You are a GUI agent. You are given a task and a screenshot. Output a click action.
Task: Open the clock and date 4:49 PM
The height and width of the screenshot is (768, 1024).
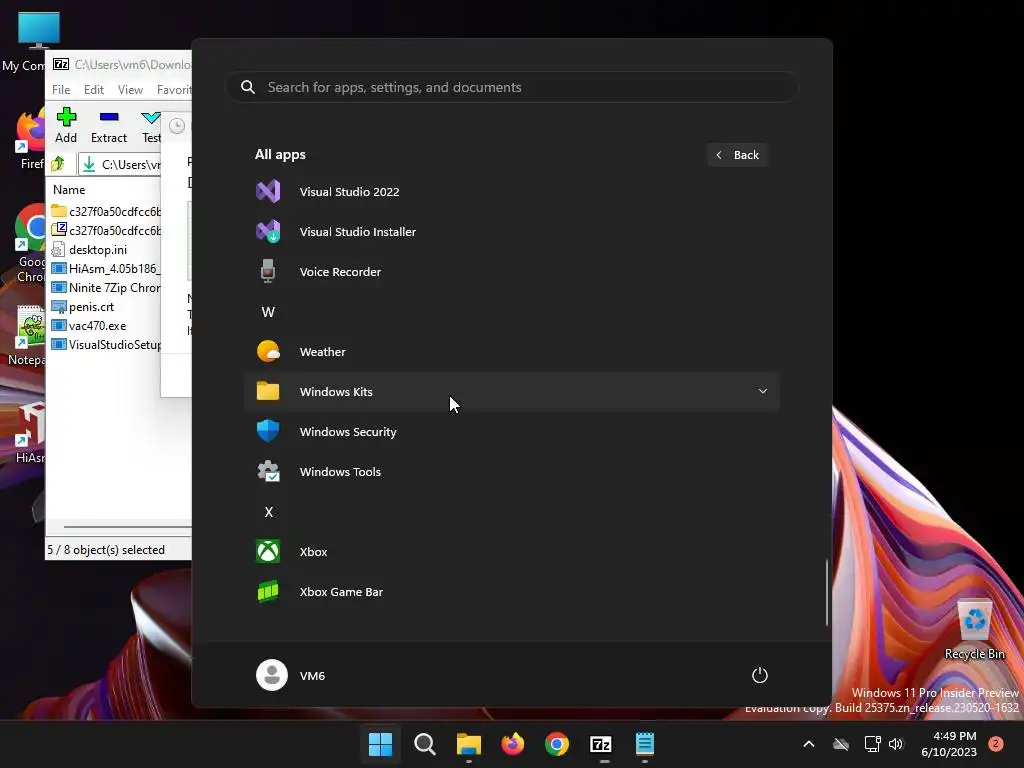tap(949, 744)
